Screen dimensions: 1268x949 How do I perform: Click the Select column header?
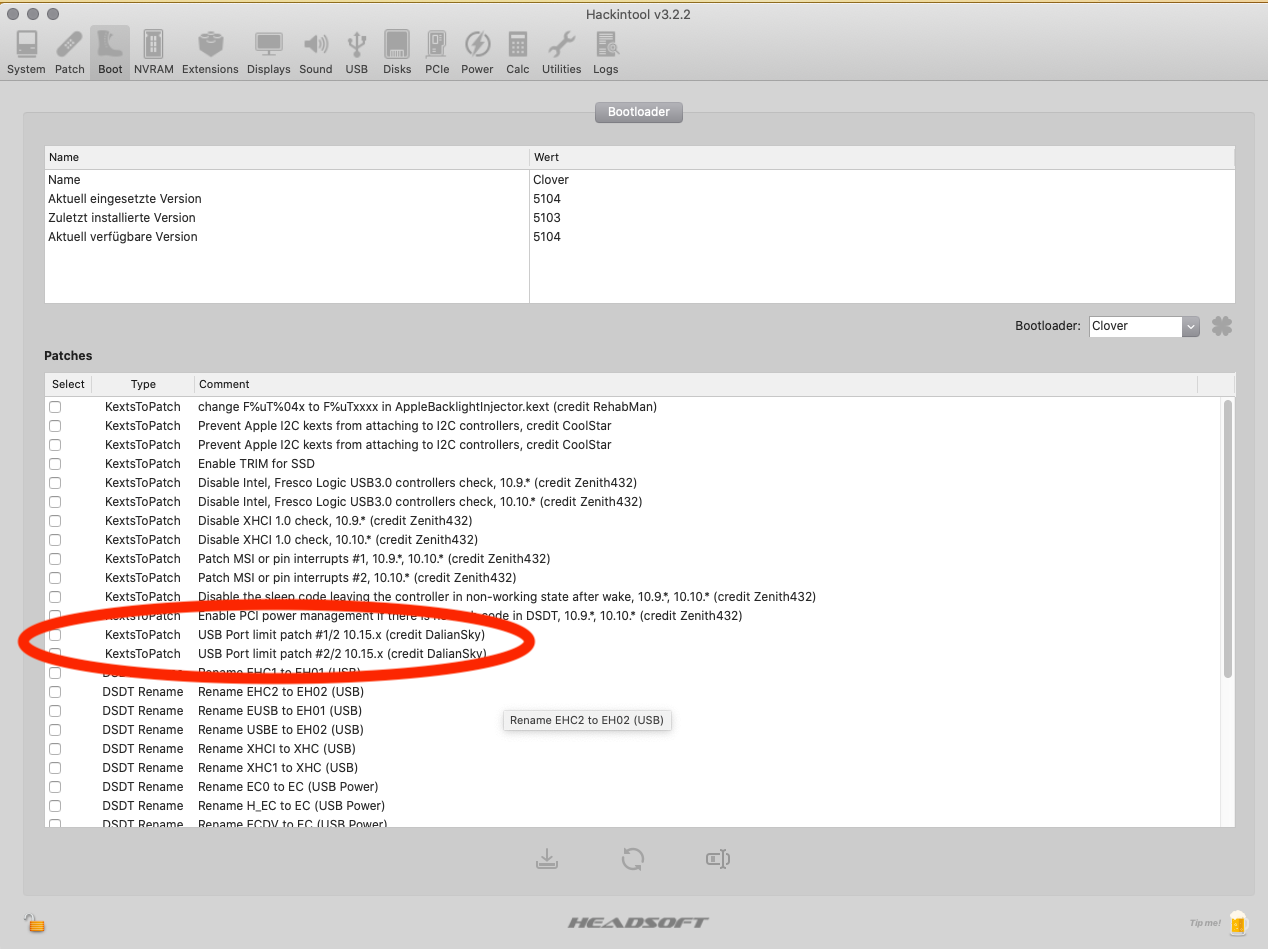(x=69, y=384)
